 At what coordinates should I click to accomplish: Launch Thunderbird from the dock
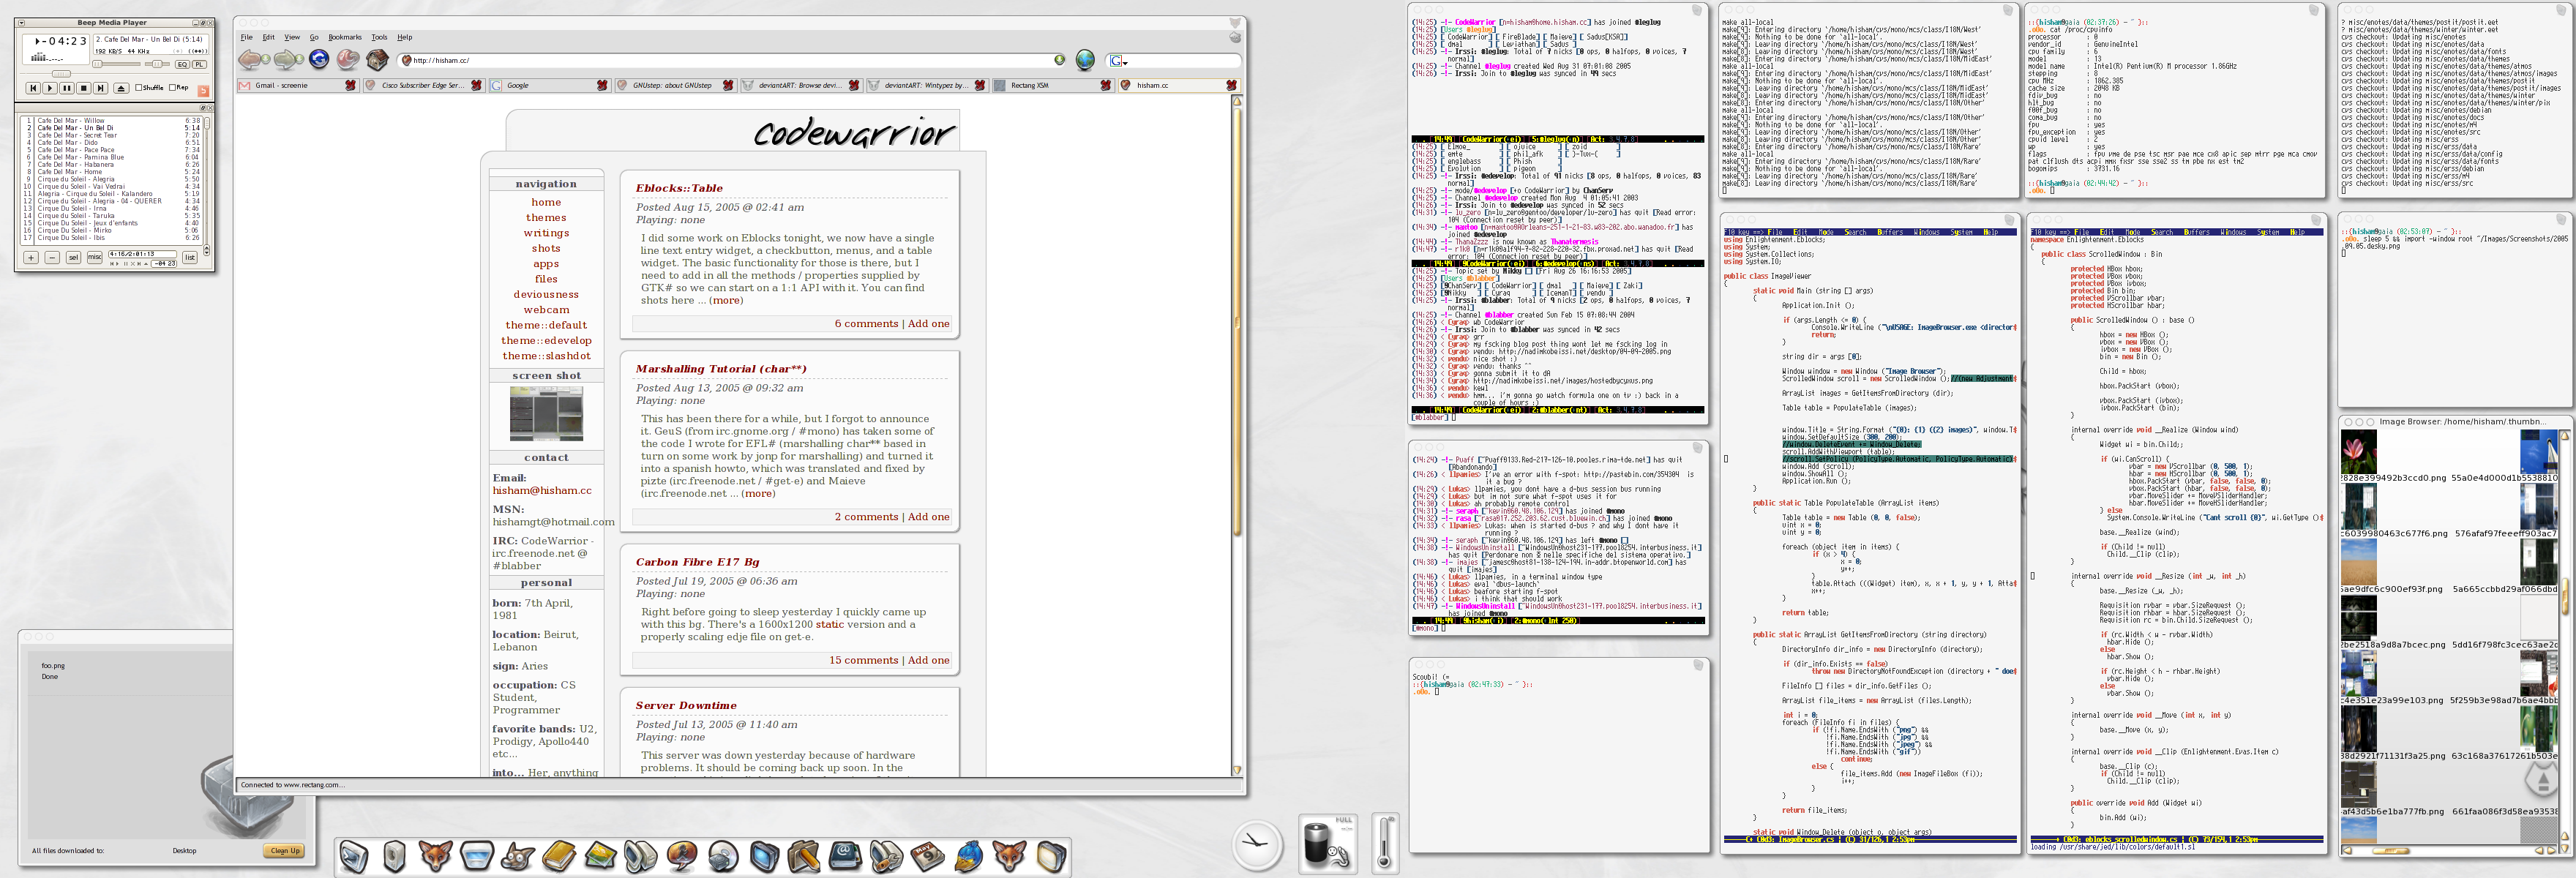[969, 857]
